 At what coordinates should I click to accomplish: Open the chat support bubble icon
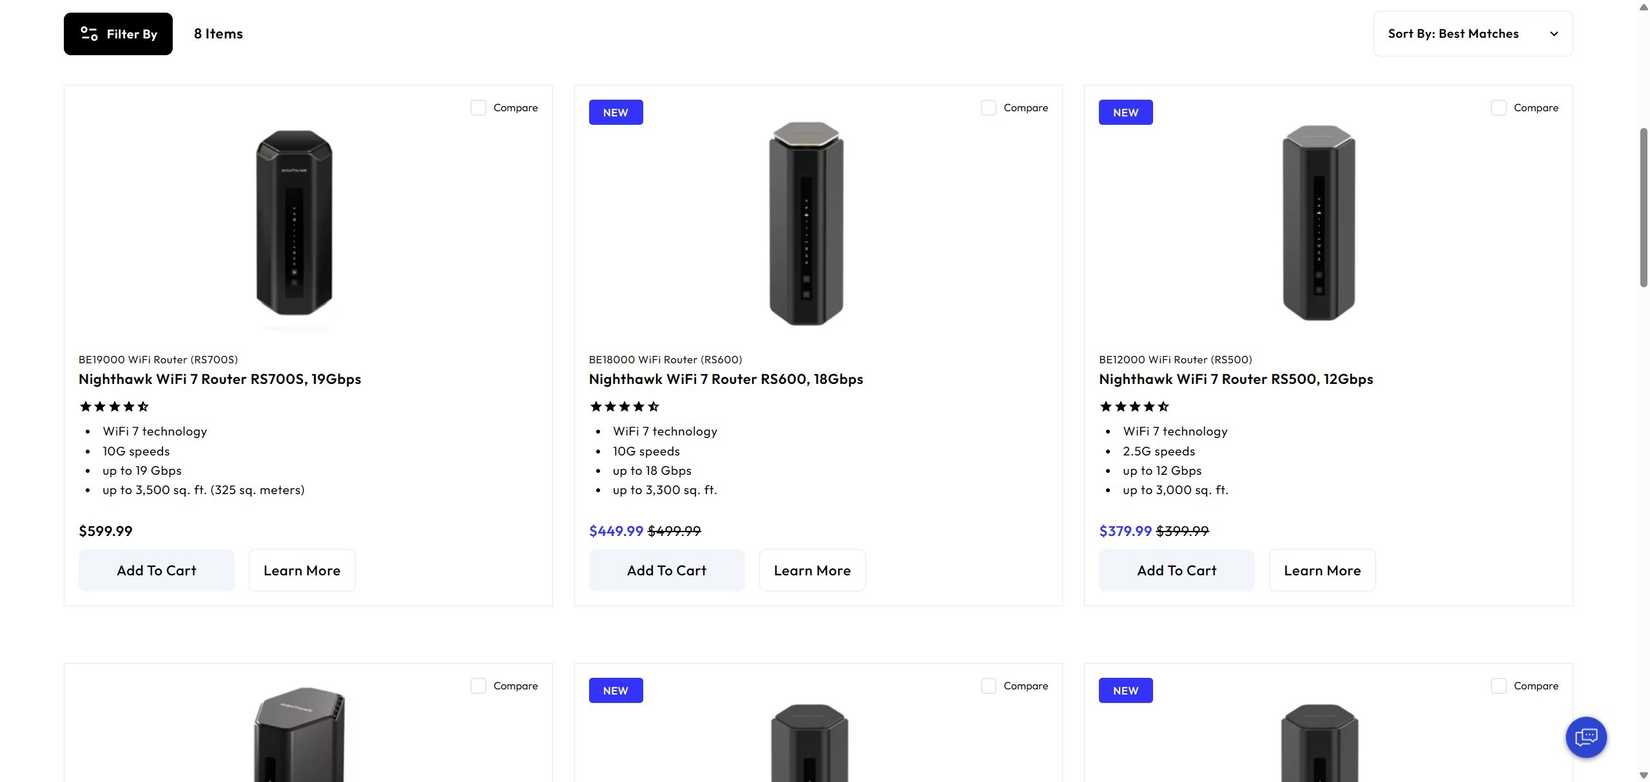[1585, 737]
